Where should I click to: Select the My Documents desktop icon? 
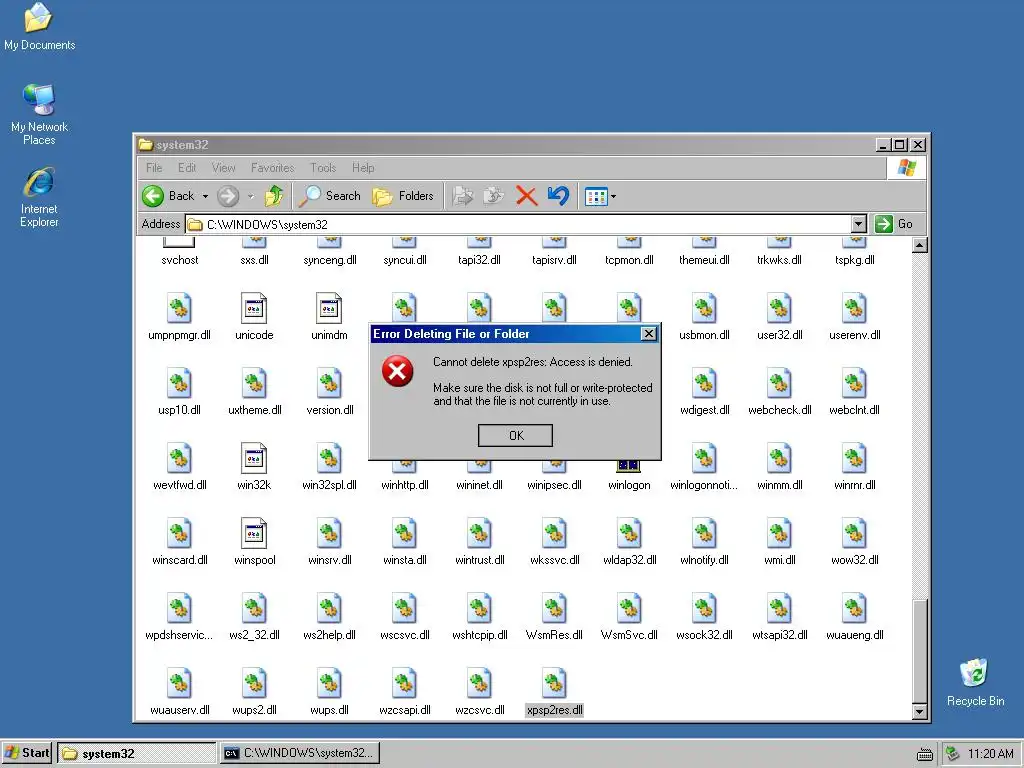39,27
